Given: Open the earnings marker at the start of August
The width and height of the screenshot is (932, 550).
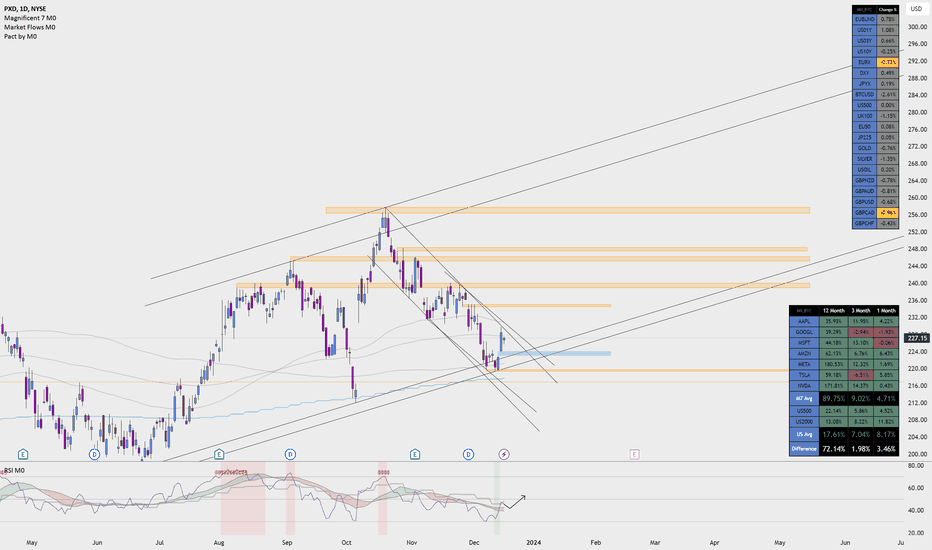Looking at the screenshot, I should click(x=219, y=454).
